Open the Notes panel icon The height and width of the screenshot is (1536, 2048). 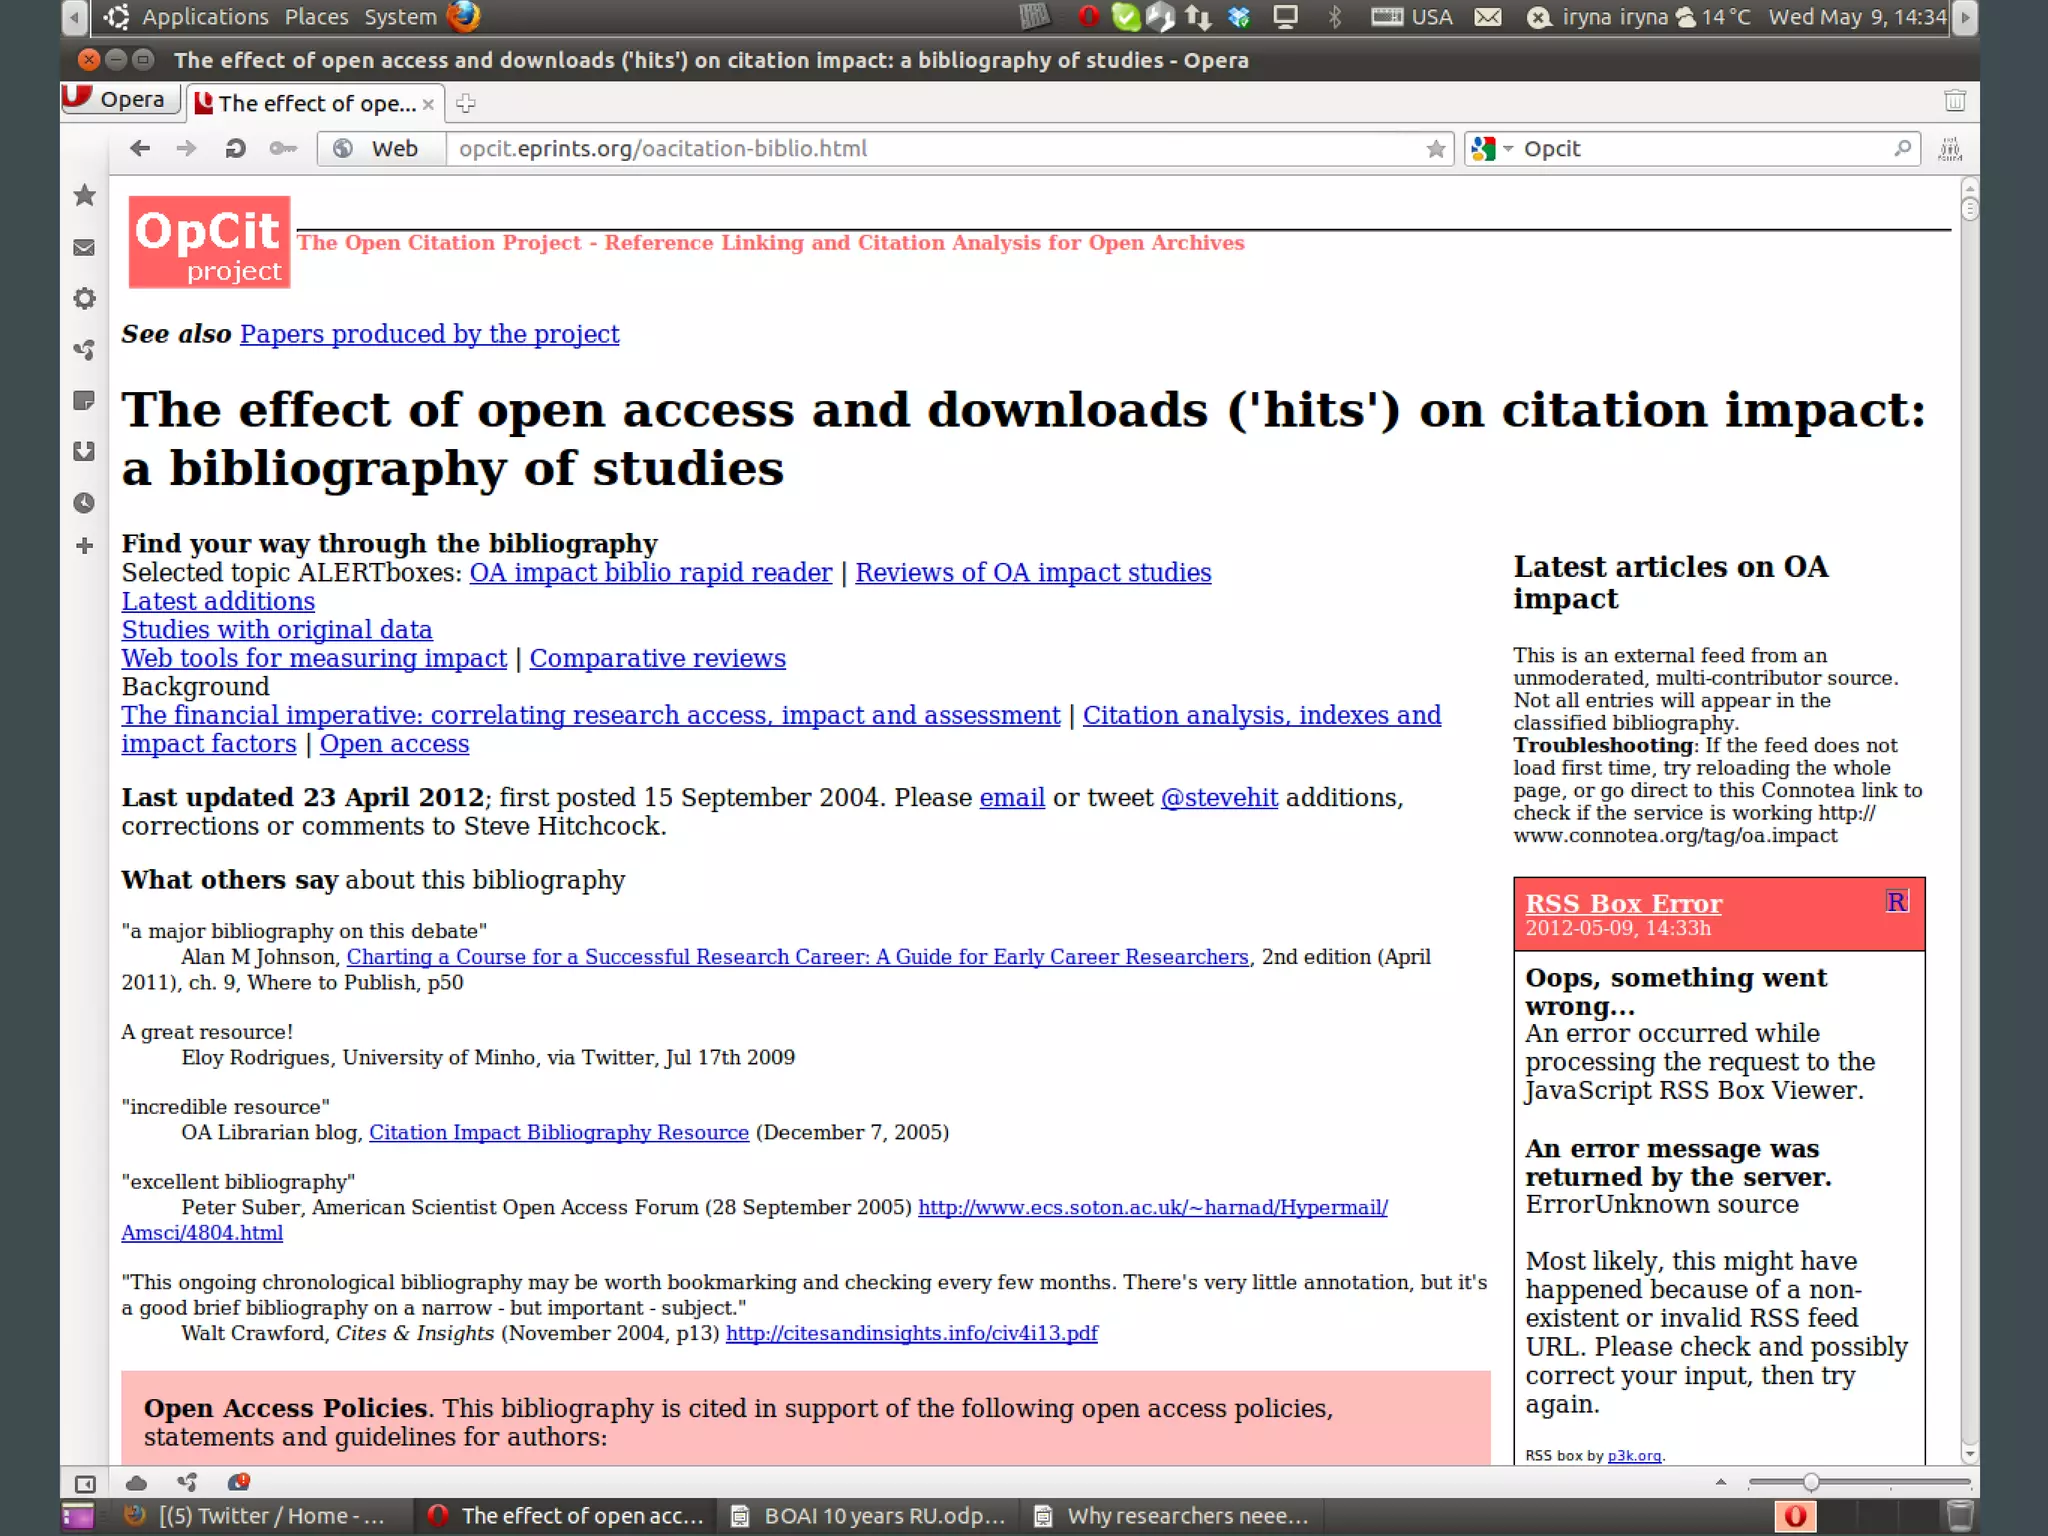pyautogui.click(x=85, y=401)
